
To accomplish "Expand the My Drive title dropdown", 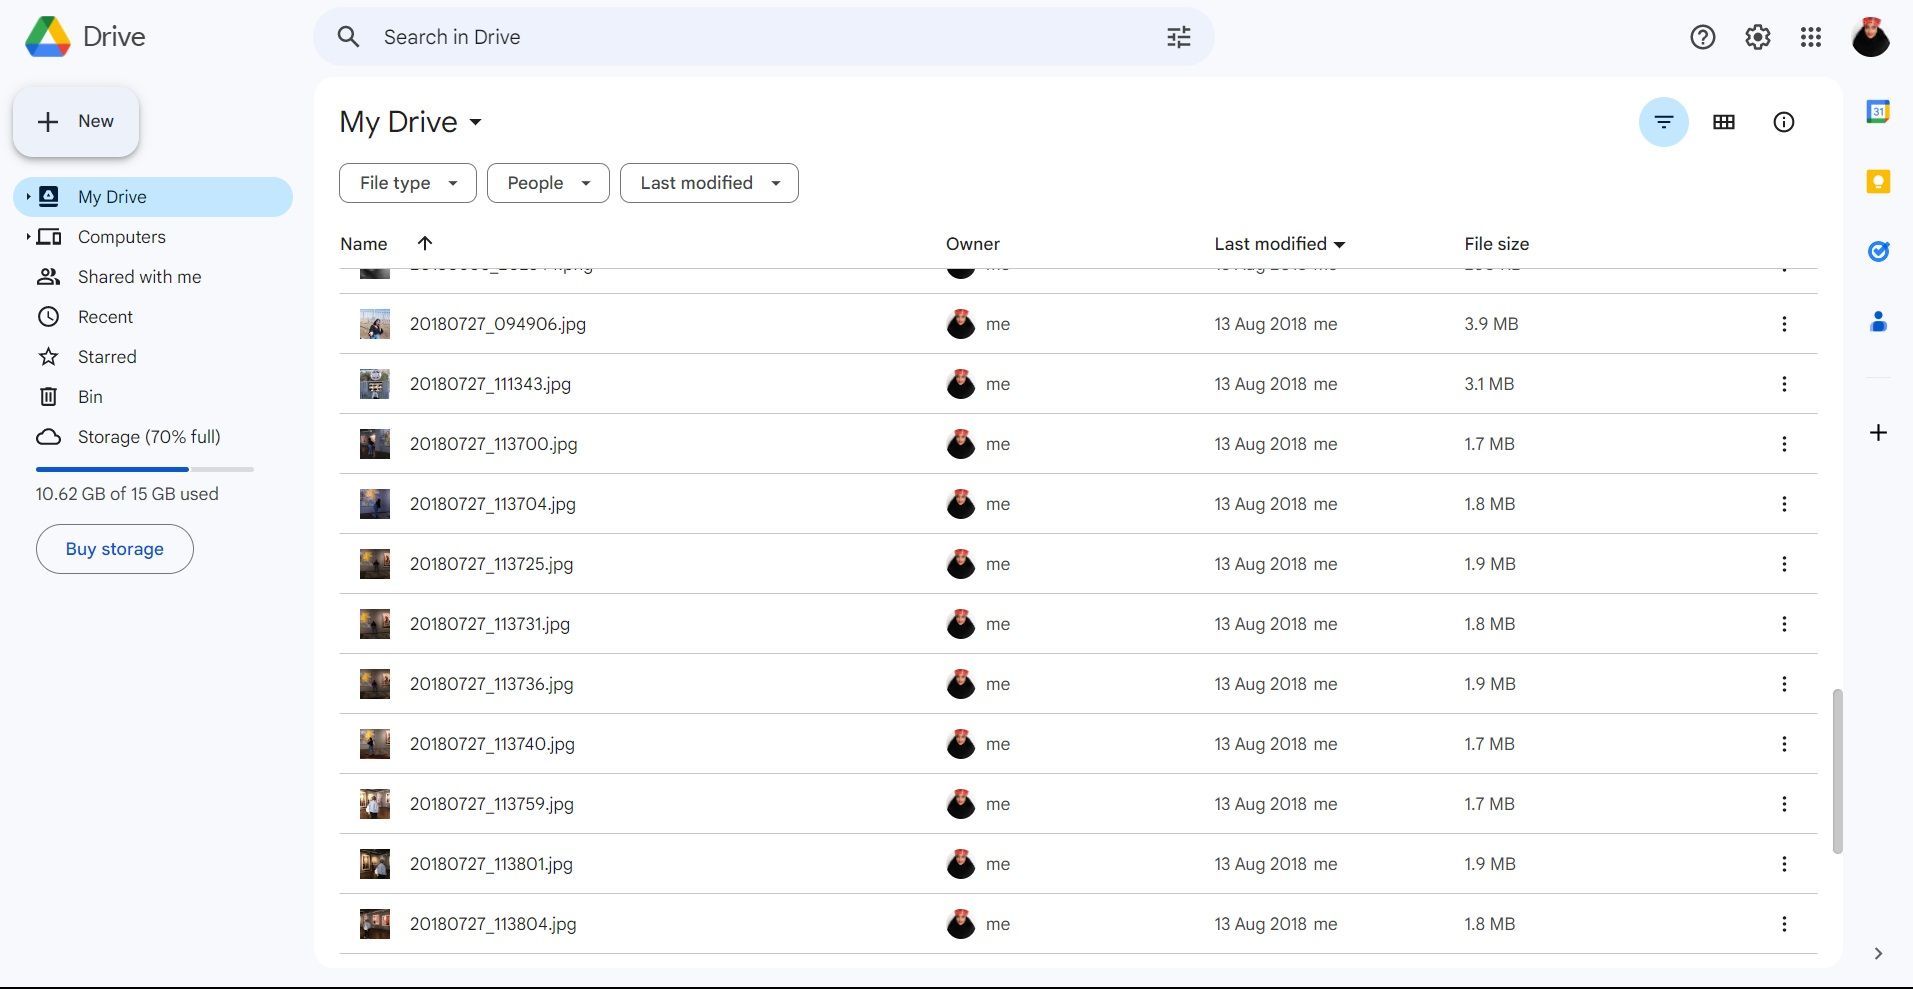I will [476, 122].
